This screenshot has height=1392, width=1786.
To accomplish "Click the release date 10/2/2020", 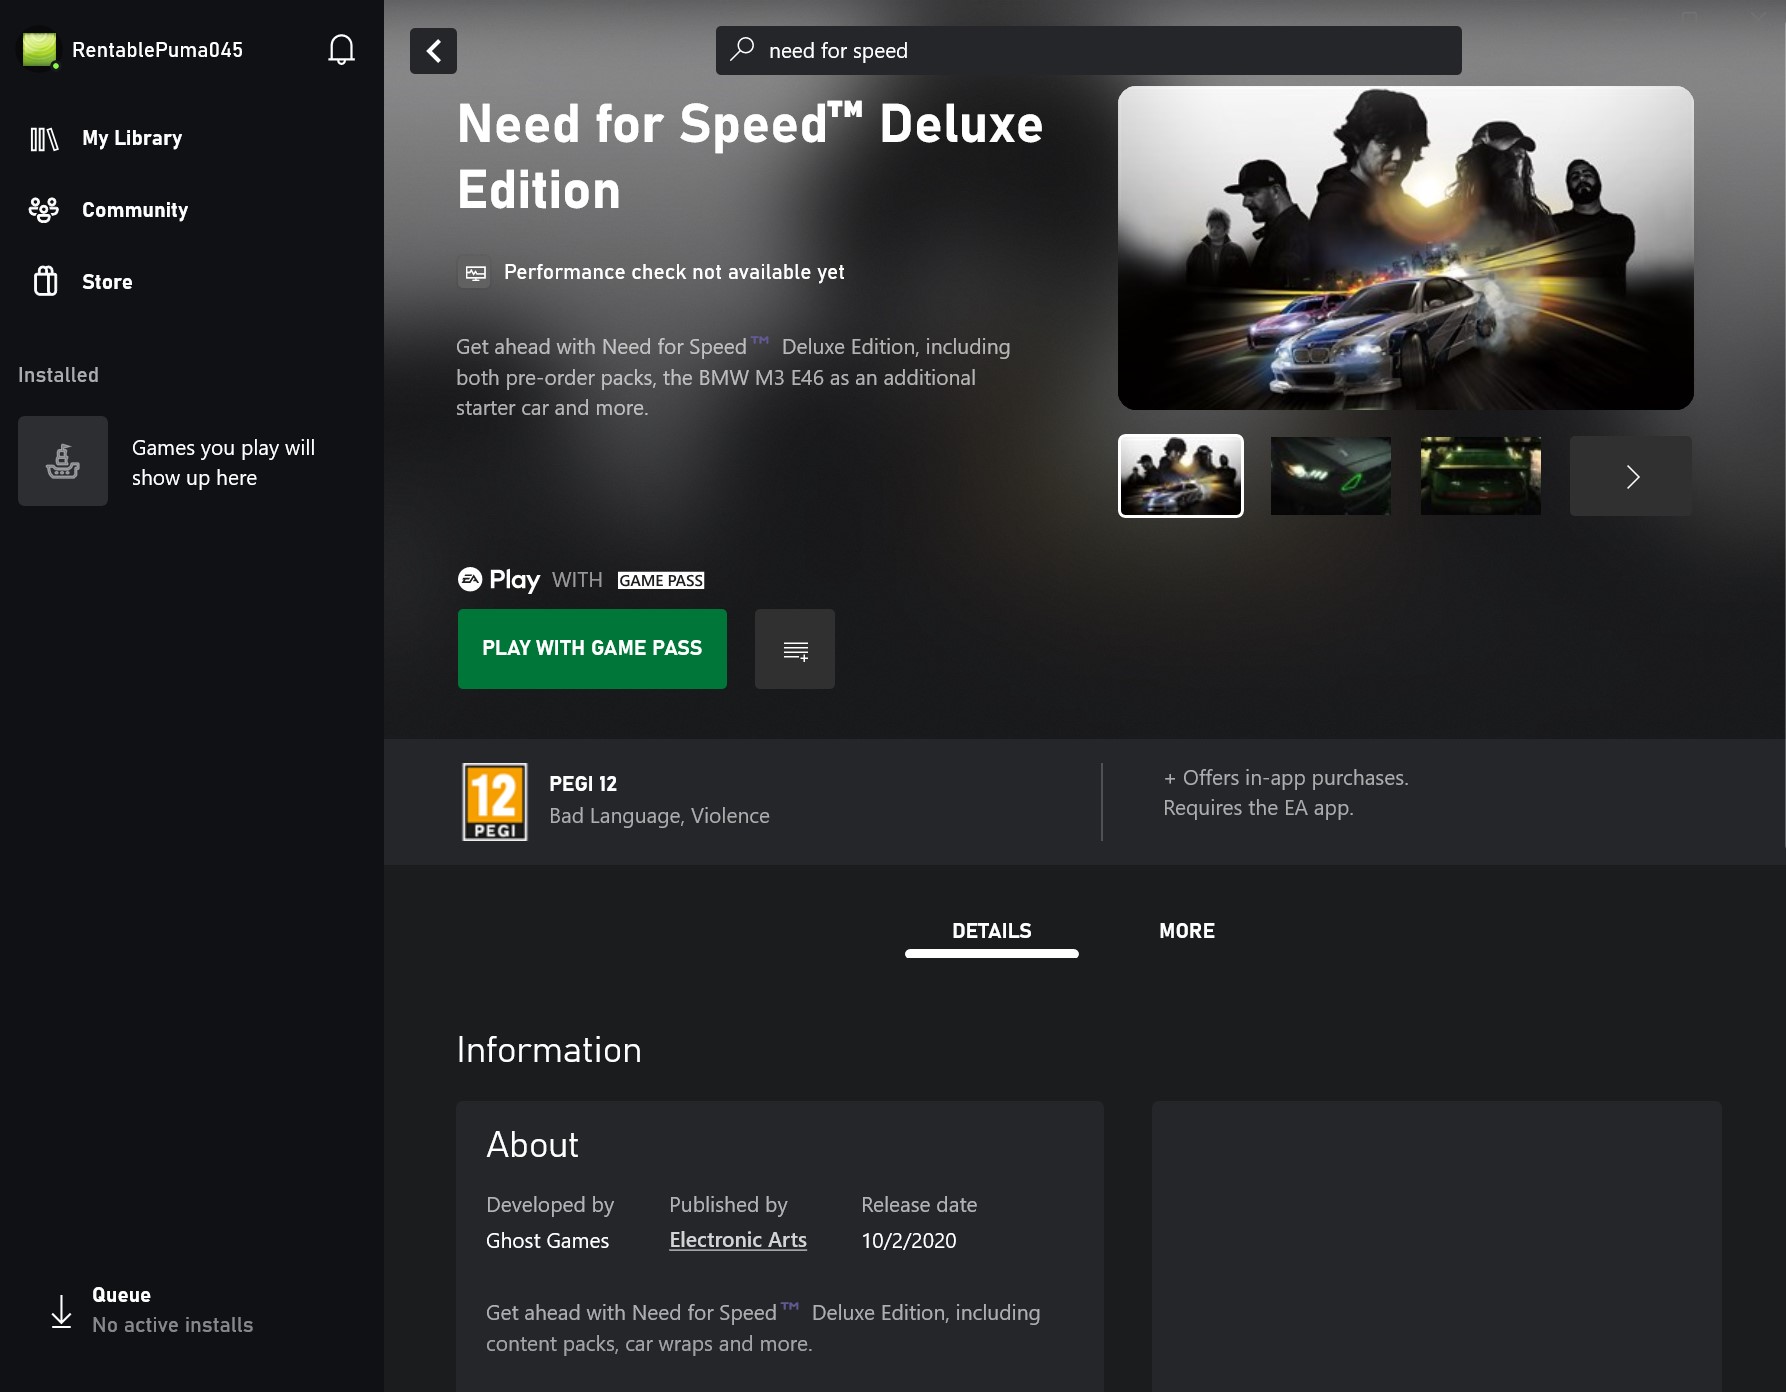I will tap(908, 1241).
